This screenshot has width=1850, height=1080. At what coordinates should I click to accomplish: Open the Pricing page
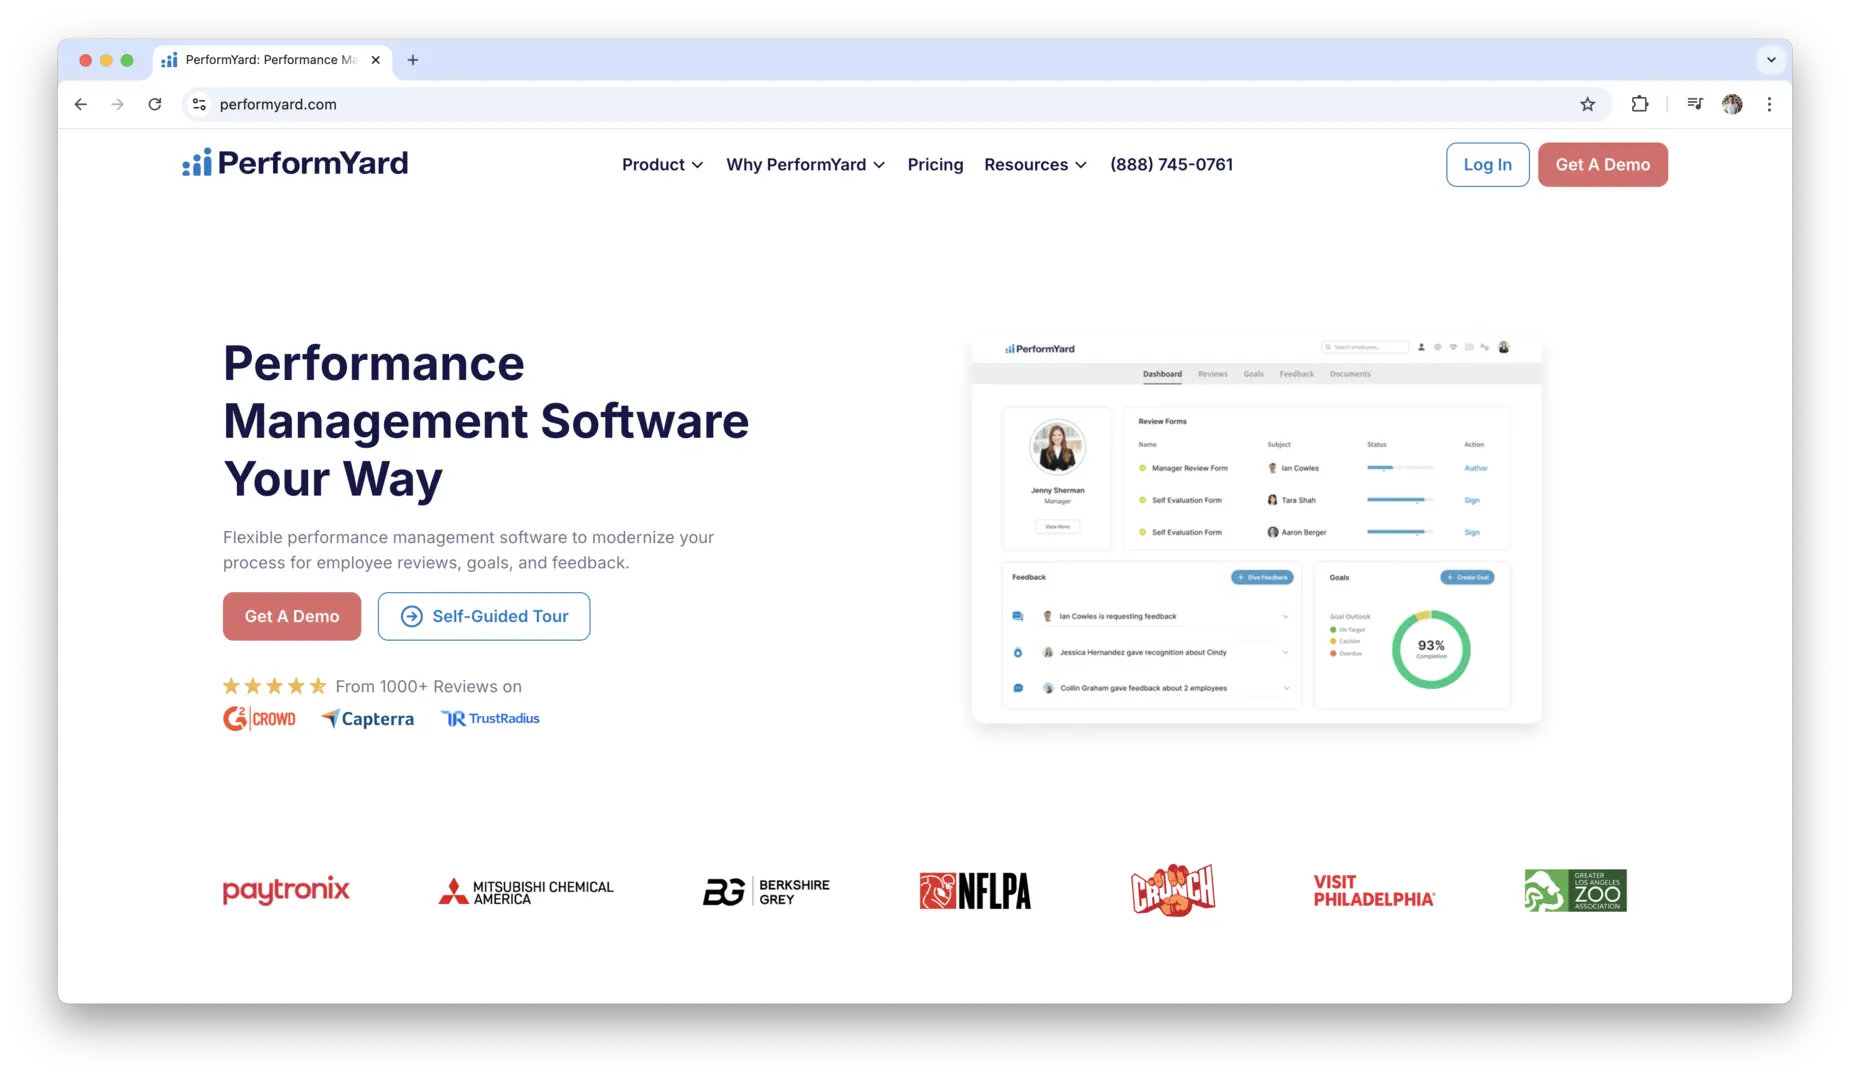point(935,165)
